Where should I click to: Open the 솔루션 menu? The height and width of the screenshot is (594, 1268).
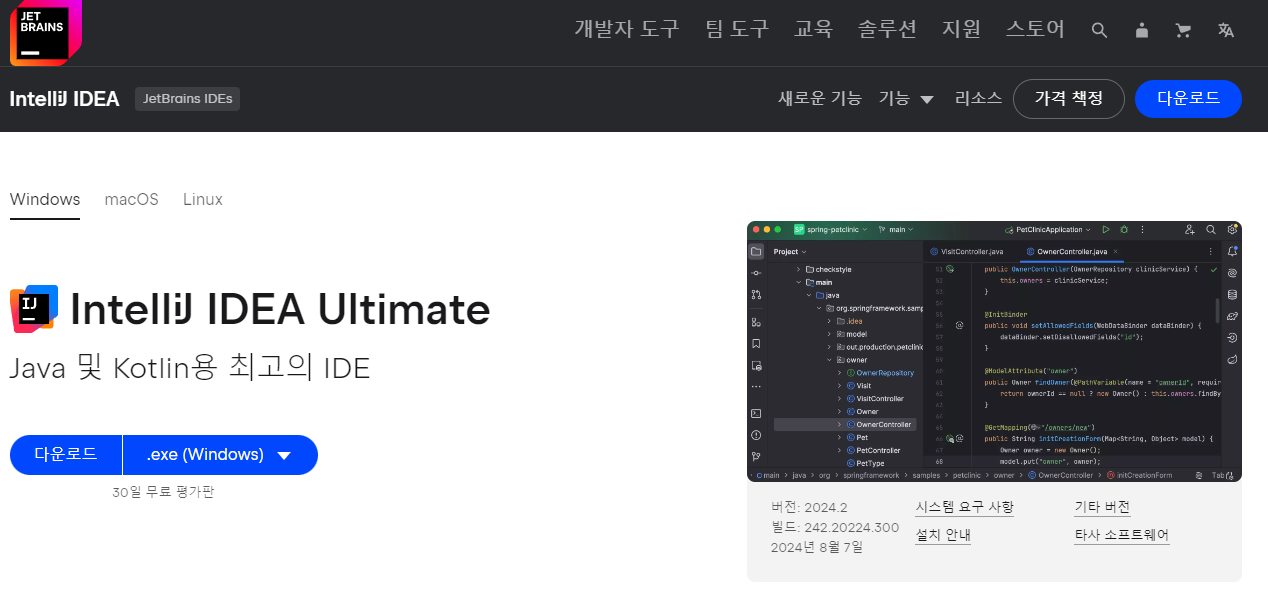coord(887,29)
